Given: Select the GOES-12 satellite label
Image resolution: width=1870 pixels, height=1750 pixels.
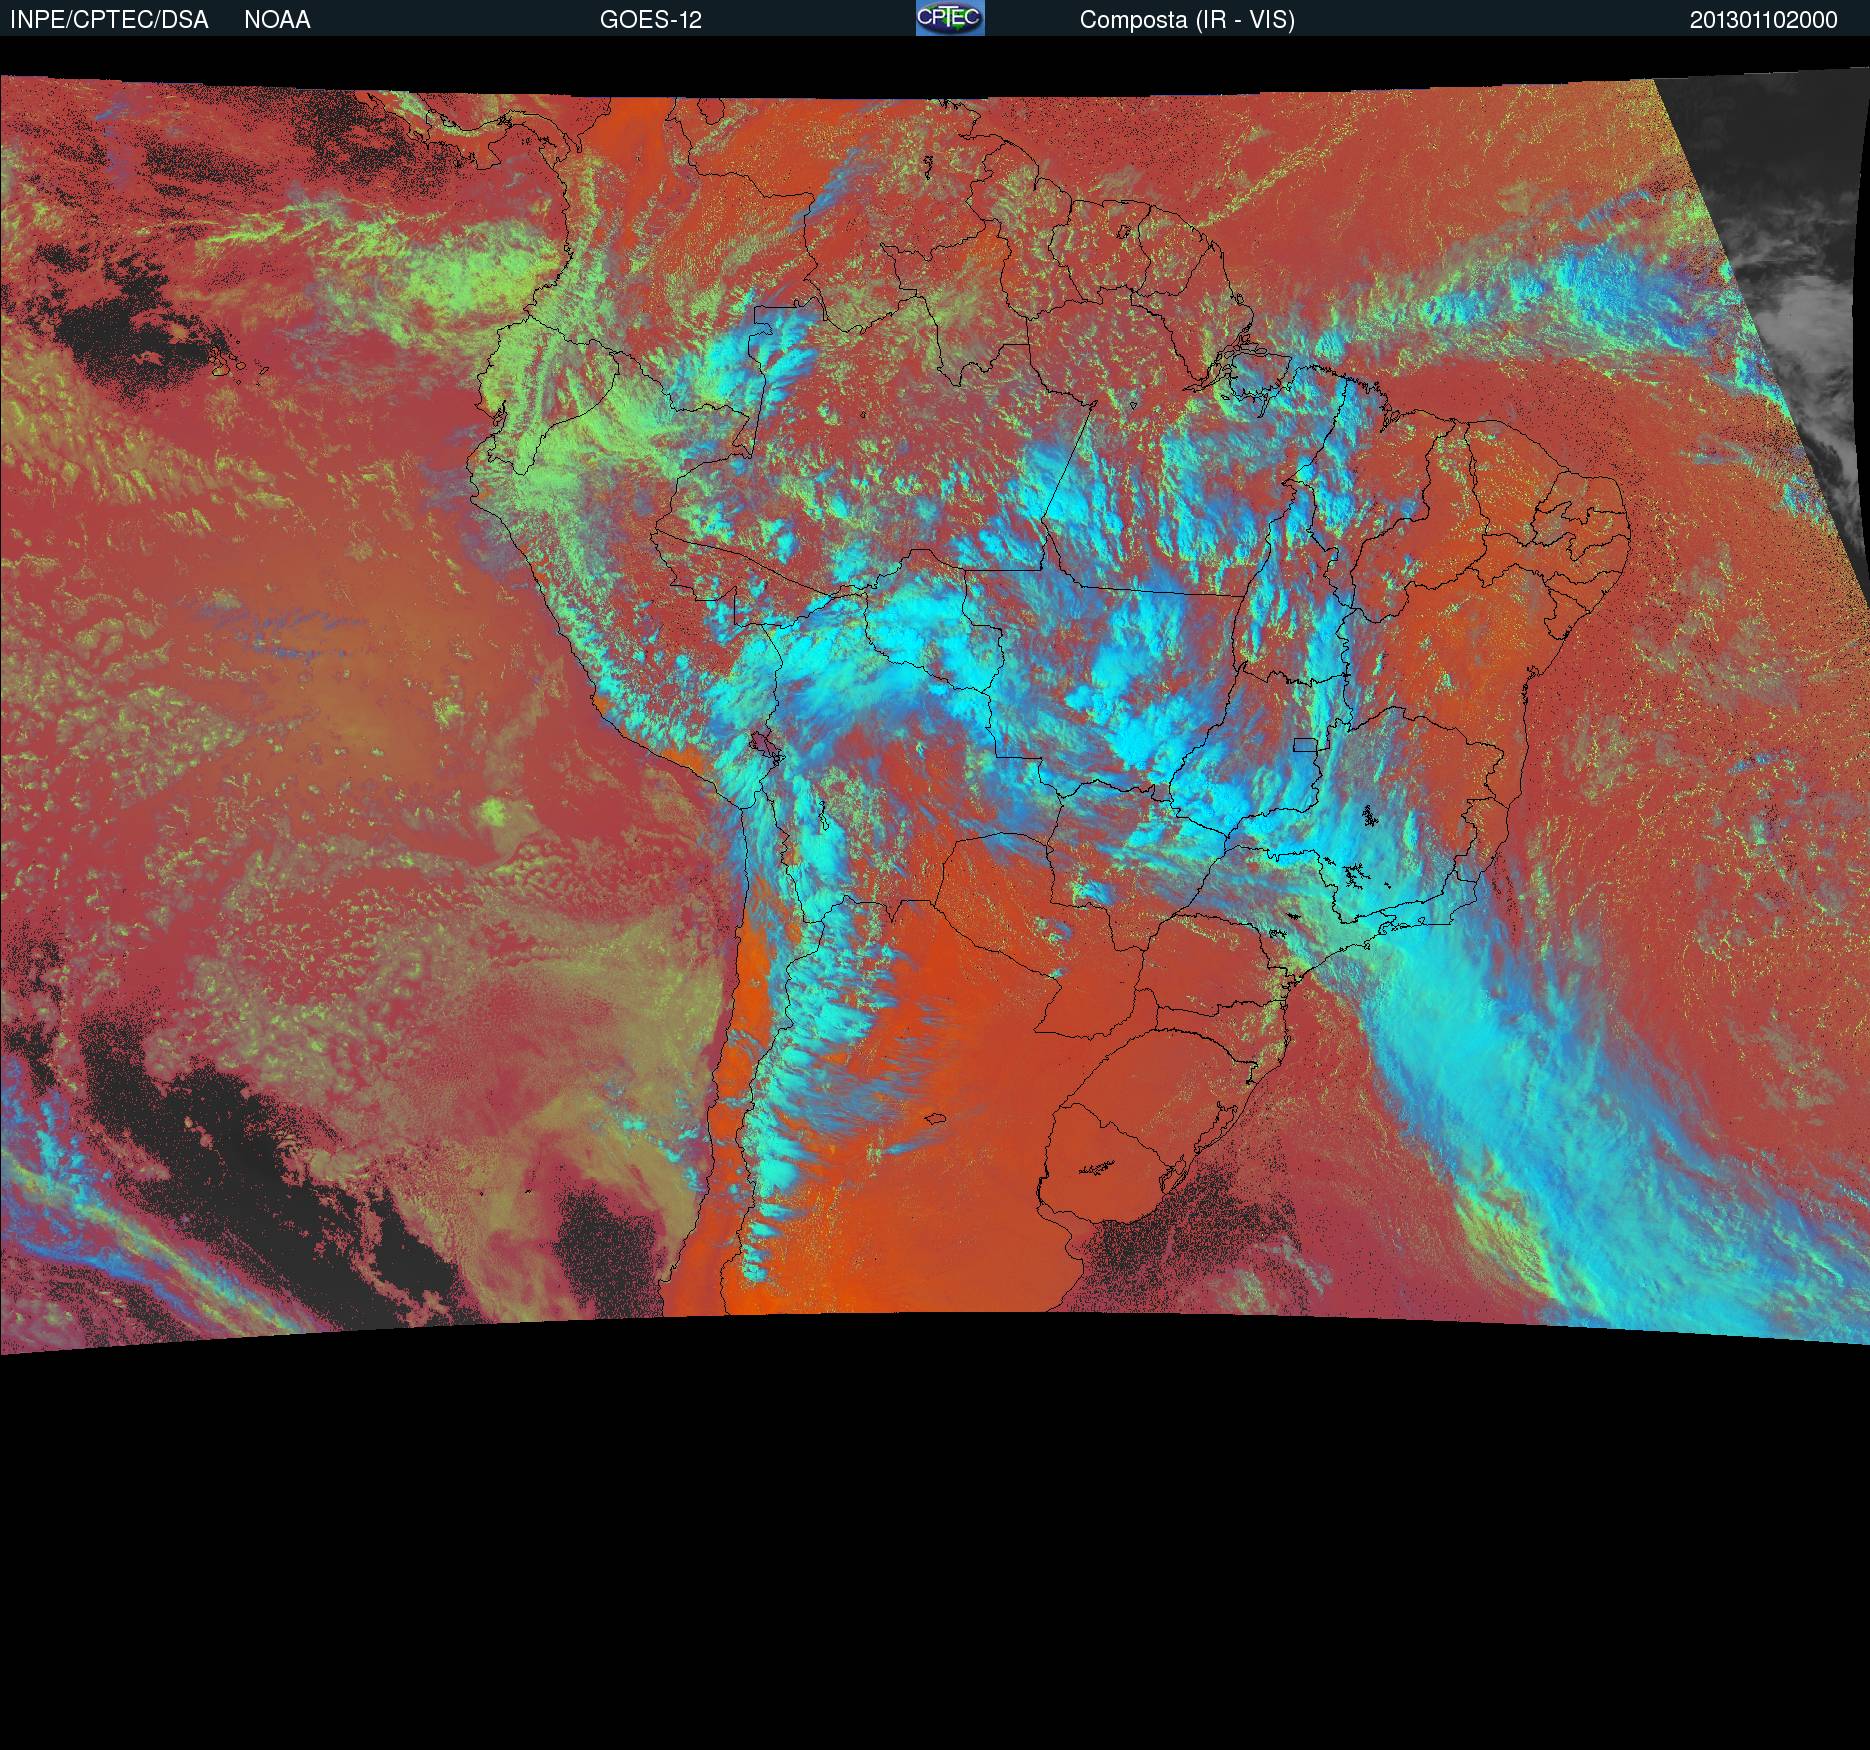Looking at the screenshot, I should [x=651, y=20].
